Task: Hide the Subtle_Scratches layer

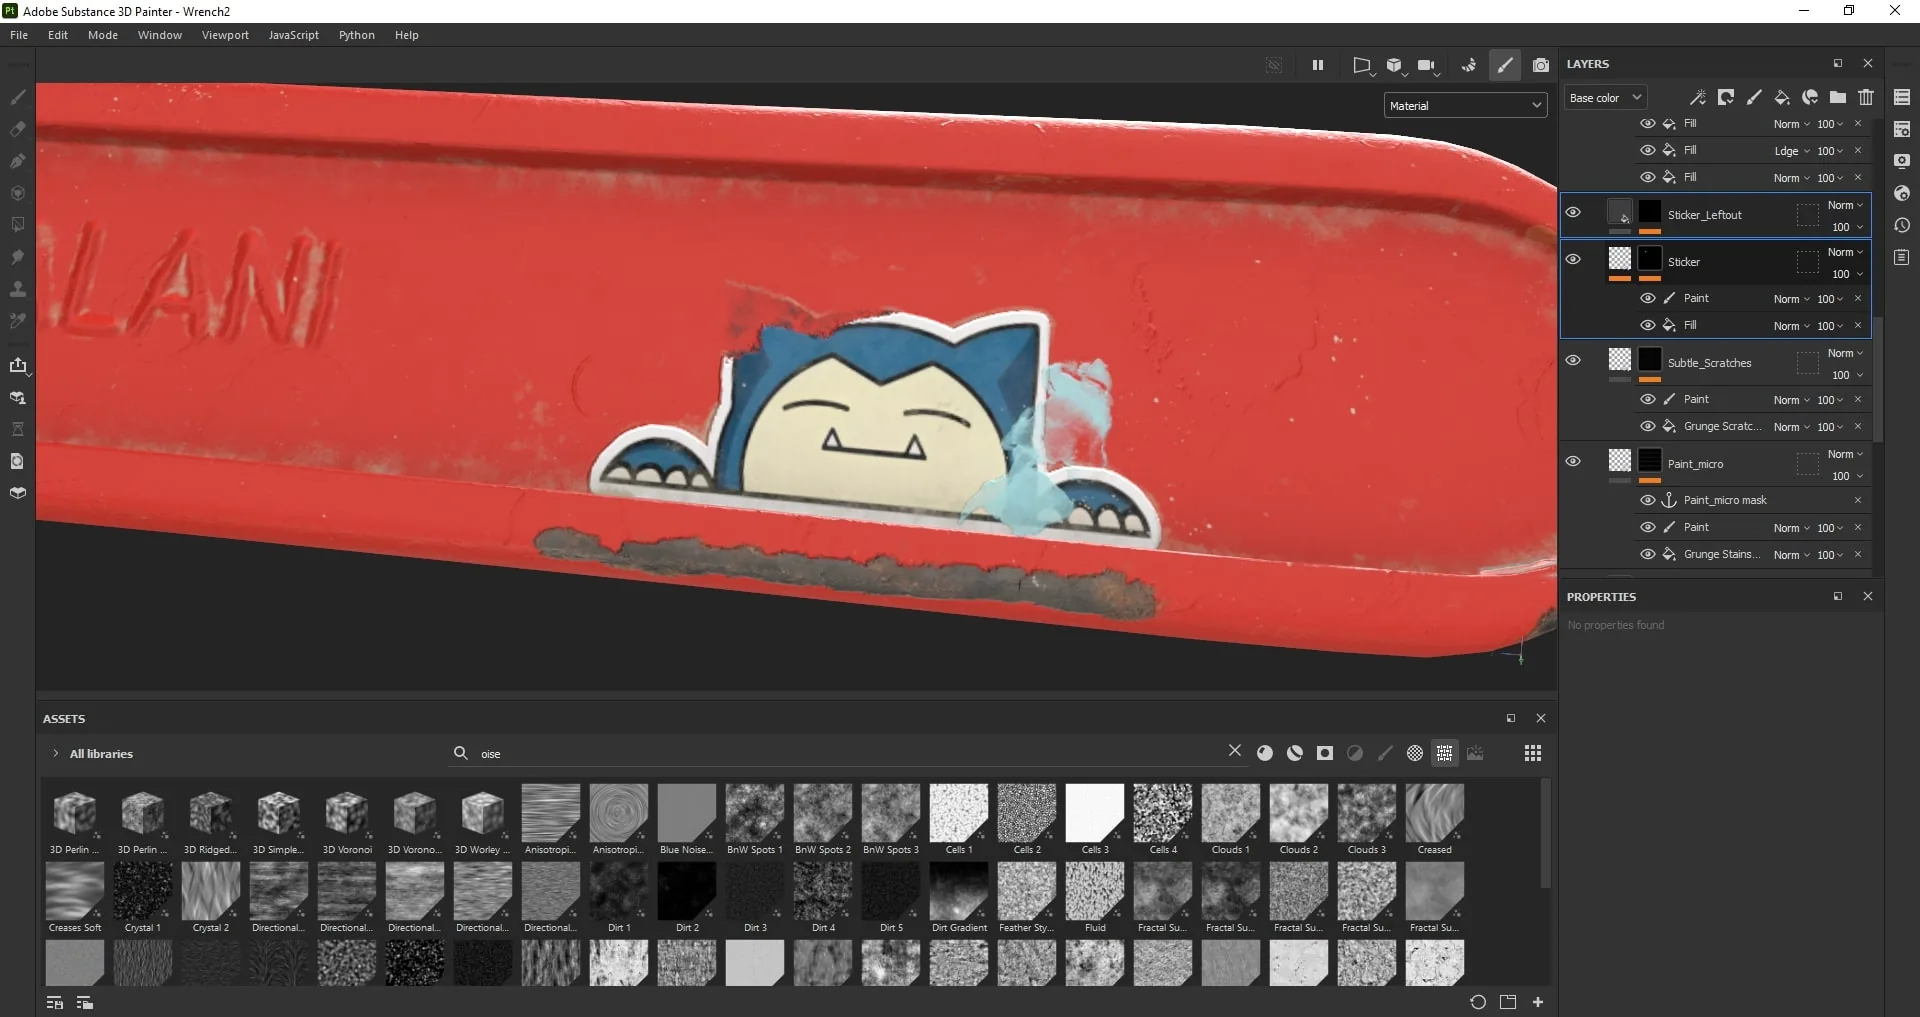Action: [1573, 360]
